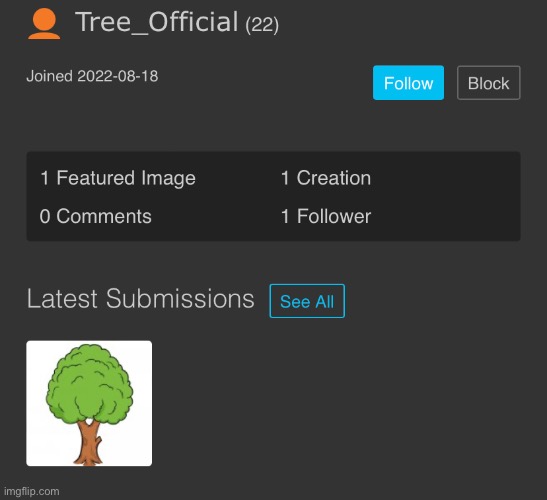This screenshot has width=547, height=500.
Task: View the 1 Follower stat
Action: coord(326,216)
